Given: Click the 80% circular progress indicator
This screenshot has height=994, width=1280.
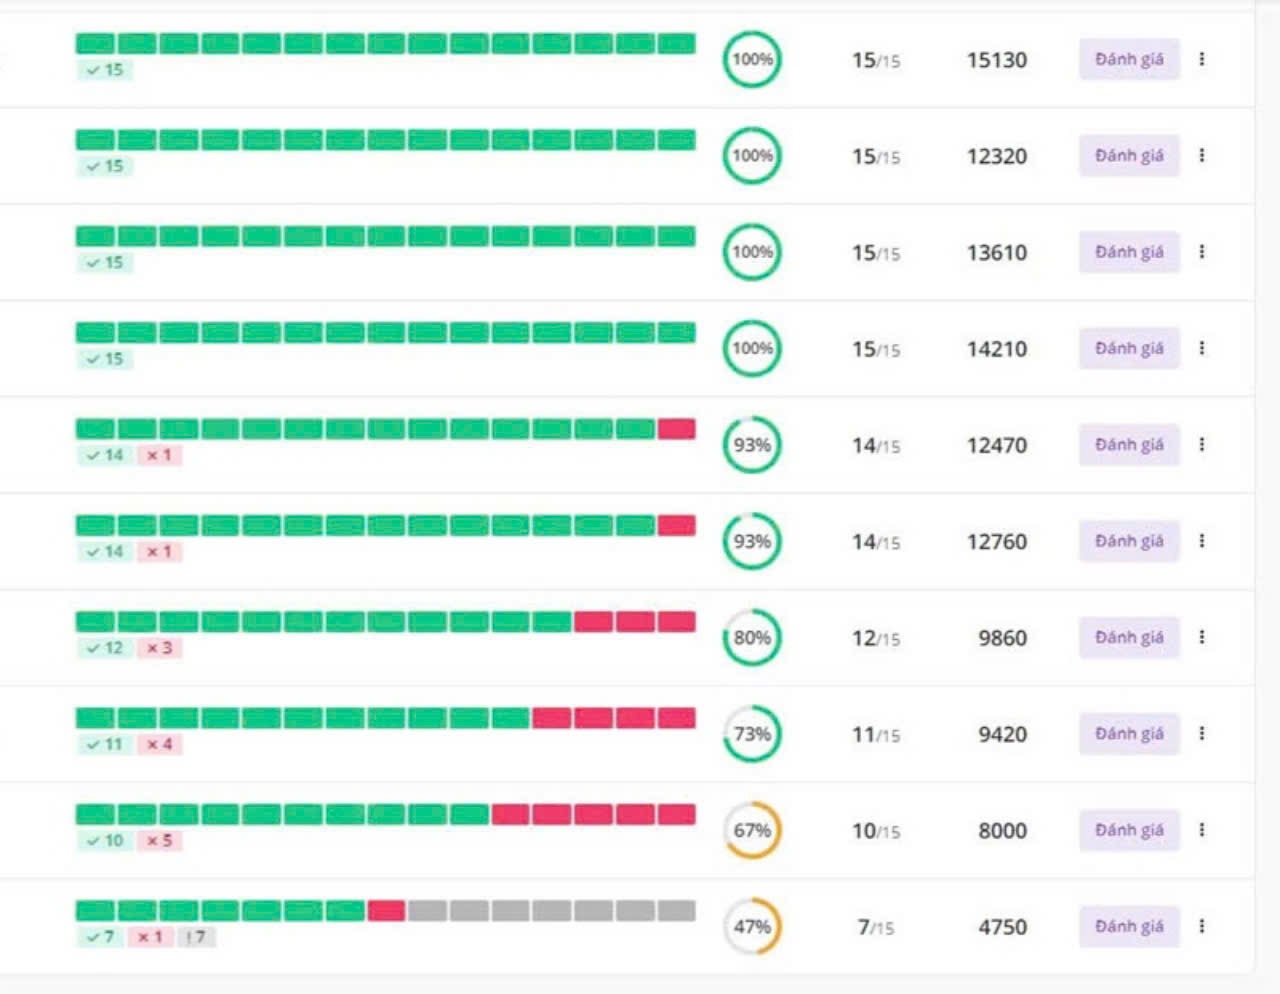Looking at the screenshot, I should pyautogui.click(x=751, y=637).
